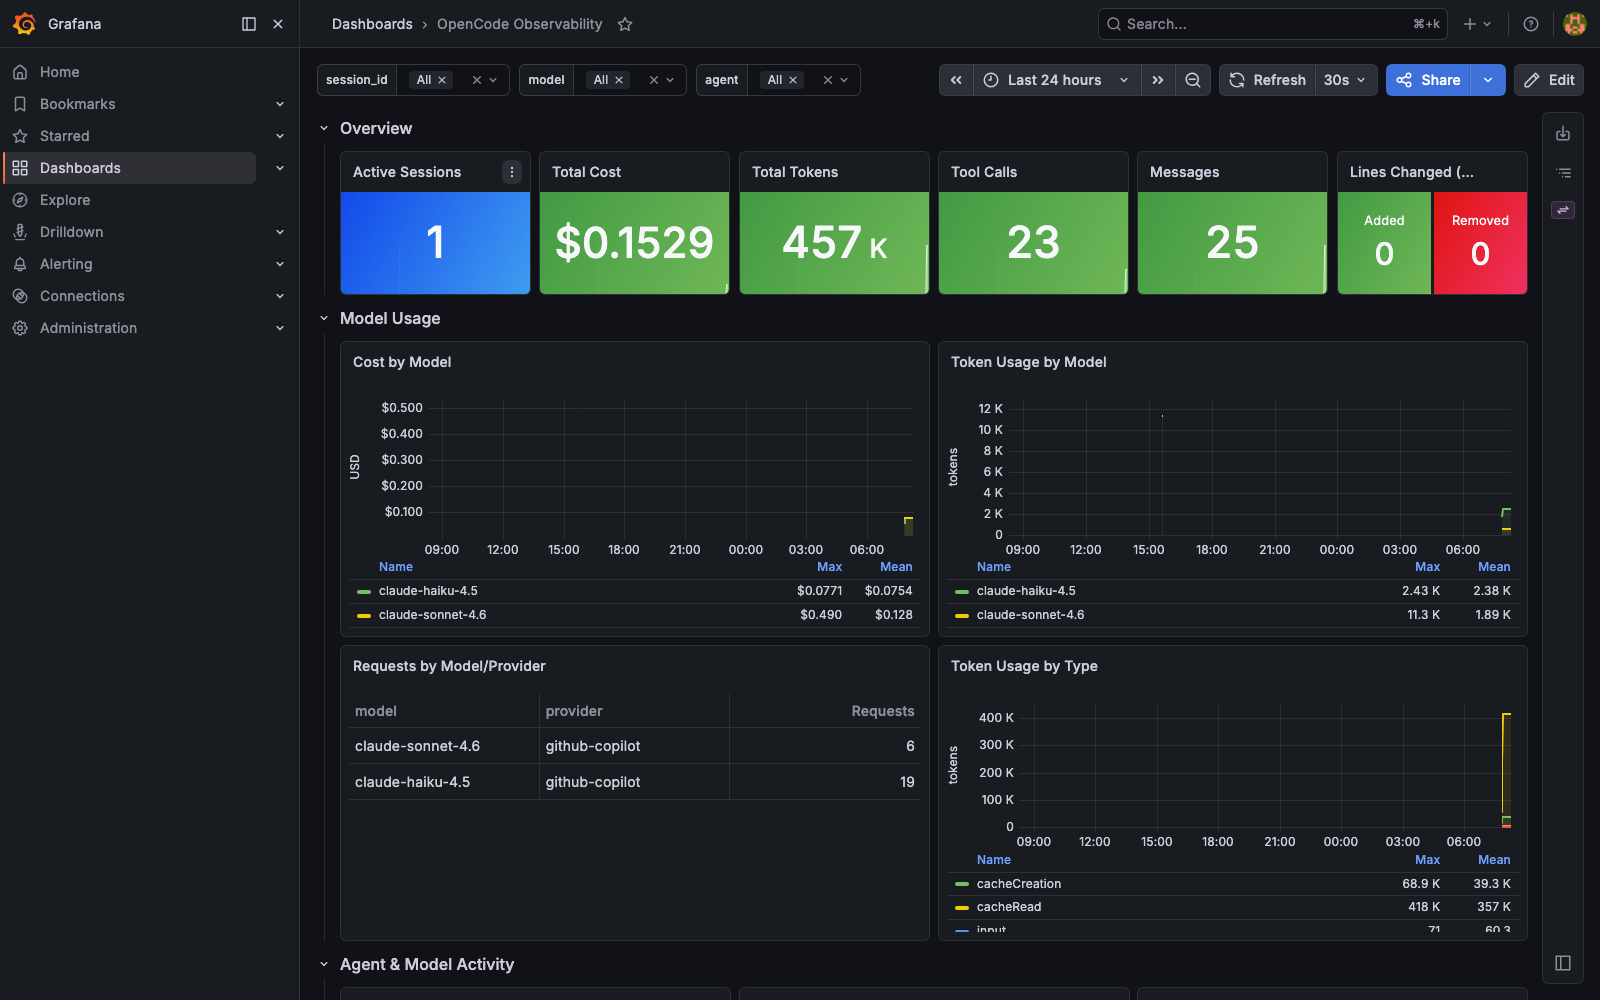This screenshot has width=1600, height=1000.
Task: Undock the sidebar menu icon
Action: [x=249, y=24]
